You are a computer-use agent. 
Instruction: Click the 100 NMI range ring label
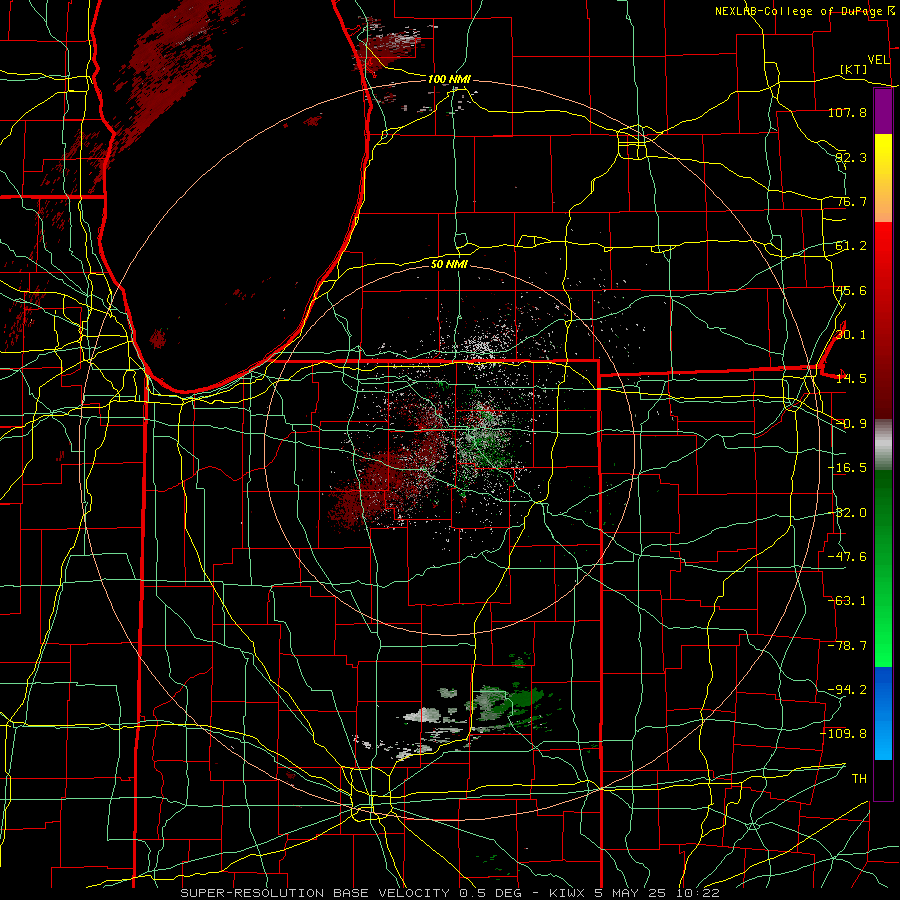point(449,79)
